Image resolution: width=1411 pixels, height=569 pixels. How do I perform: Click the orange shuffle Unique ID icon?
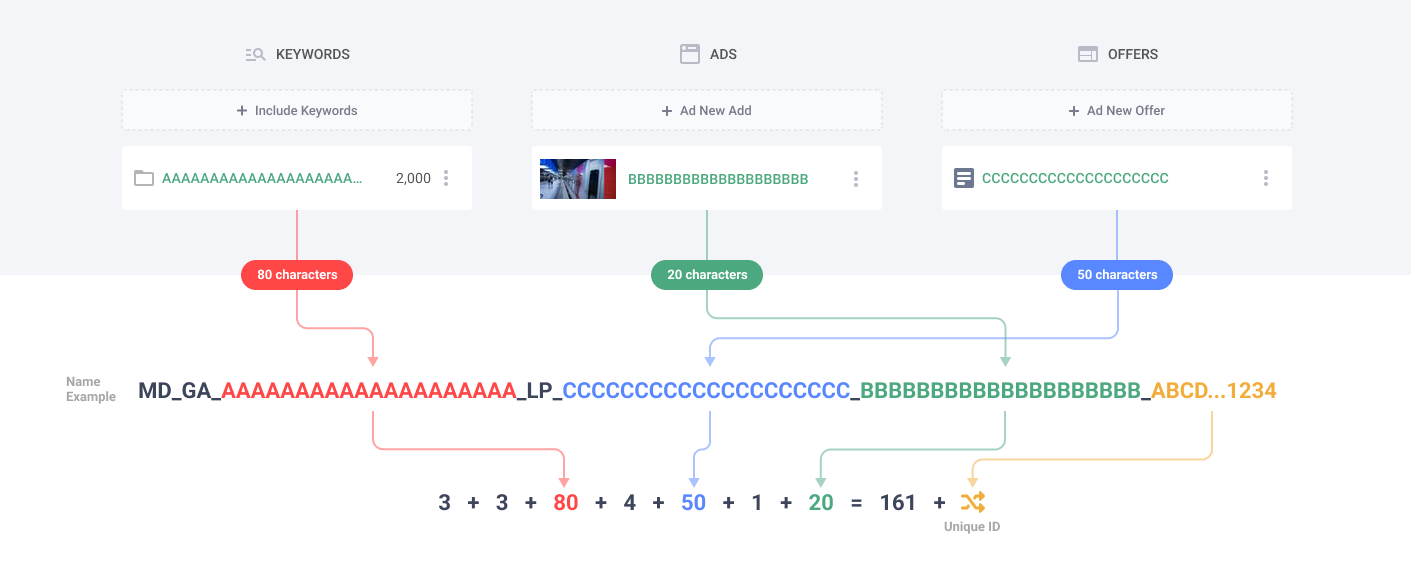[972, 502]
